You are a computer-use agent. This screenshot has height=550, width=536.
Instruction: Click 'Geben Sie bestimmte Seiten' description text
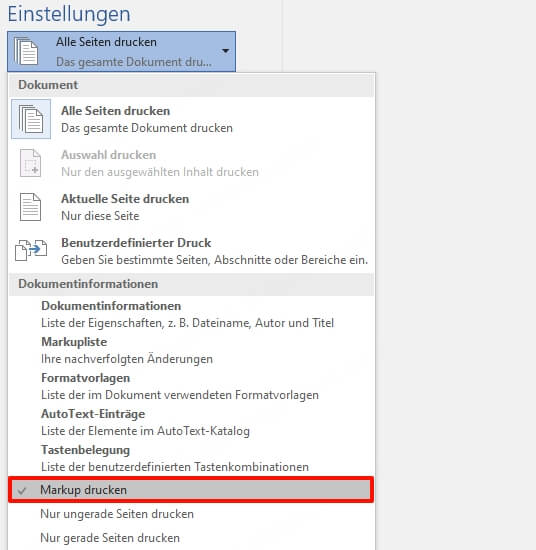click(215, 260)
